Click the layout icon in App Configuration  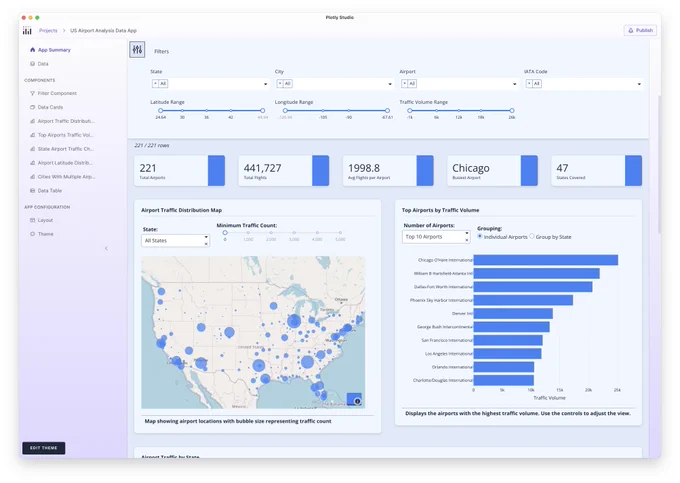pos(33,220)
